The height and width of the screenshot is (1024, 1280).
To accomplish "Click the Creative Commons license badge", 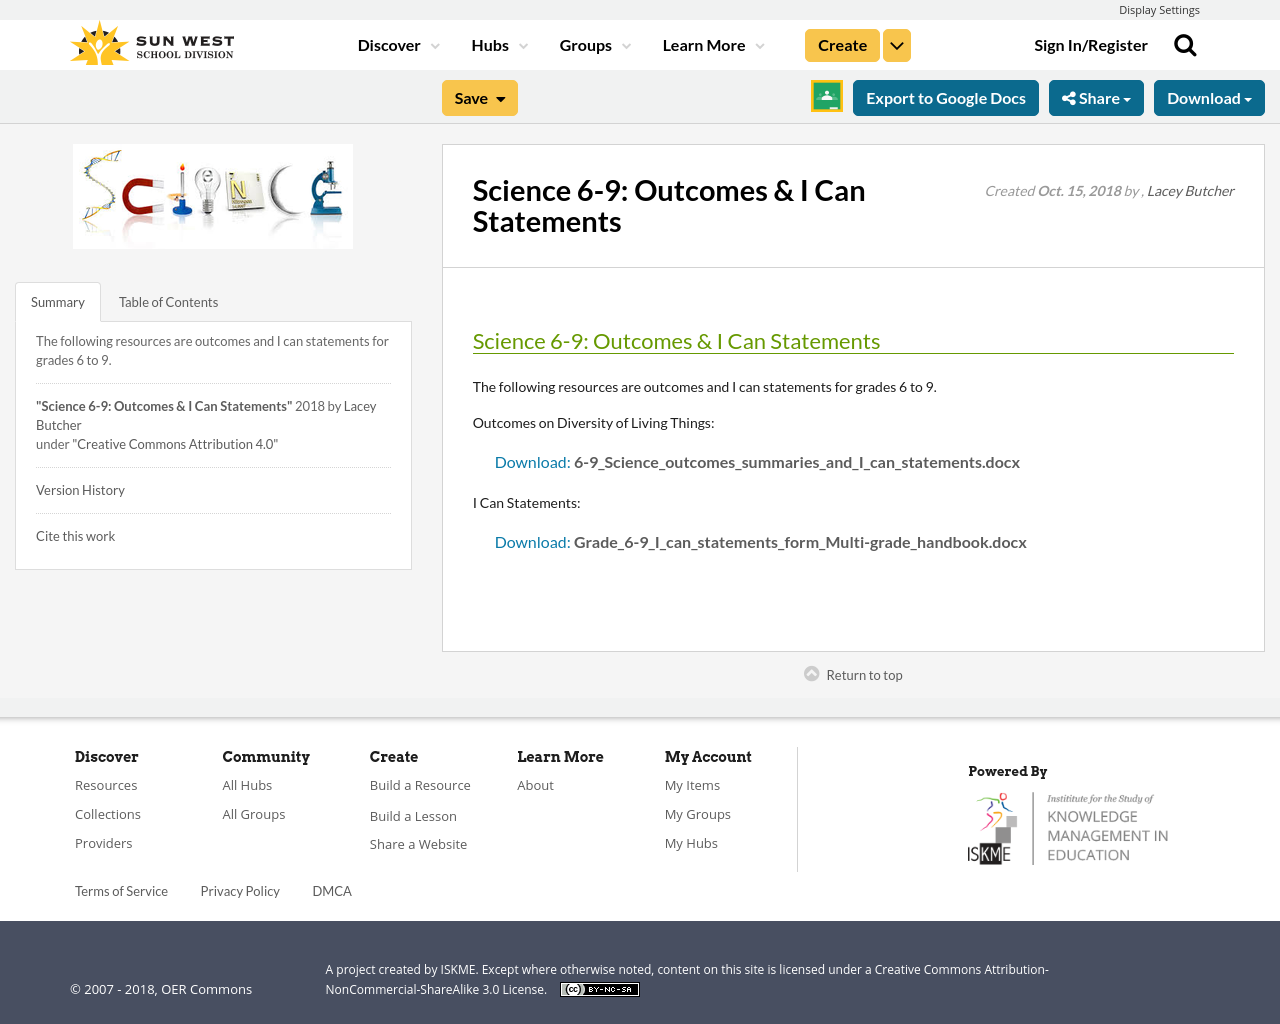I will tap(599, 988).
